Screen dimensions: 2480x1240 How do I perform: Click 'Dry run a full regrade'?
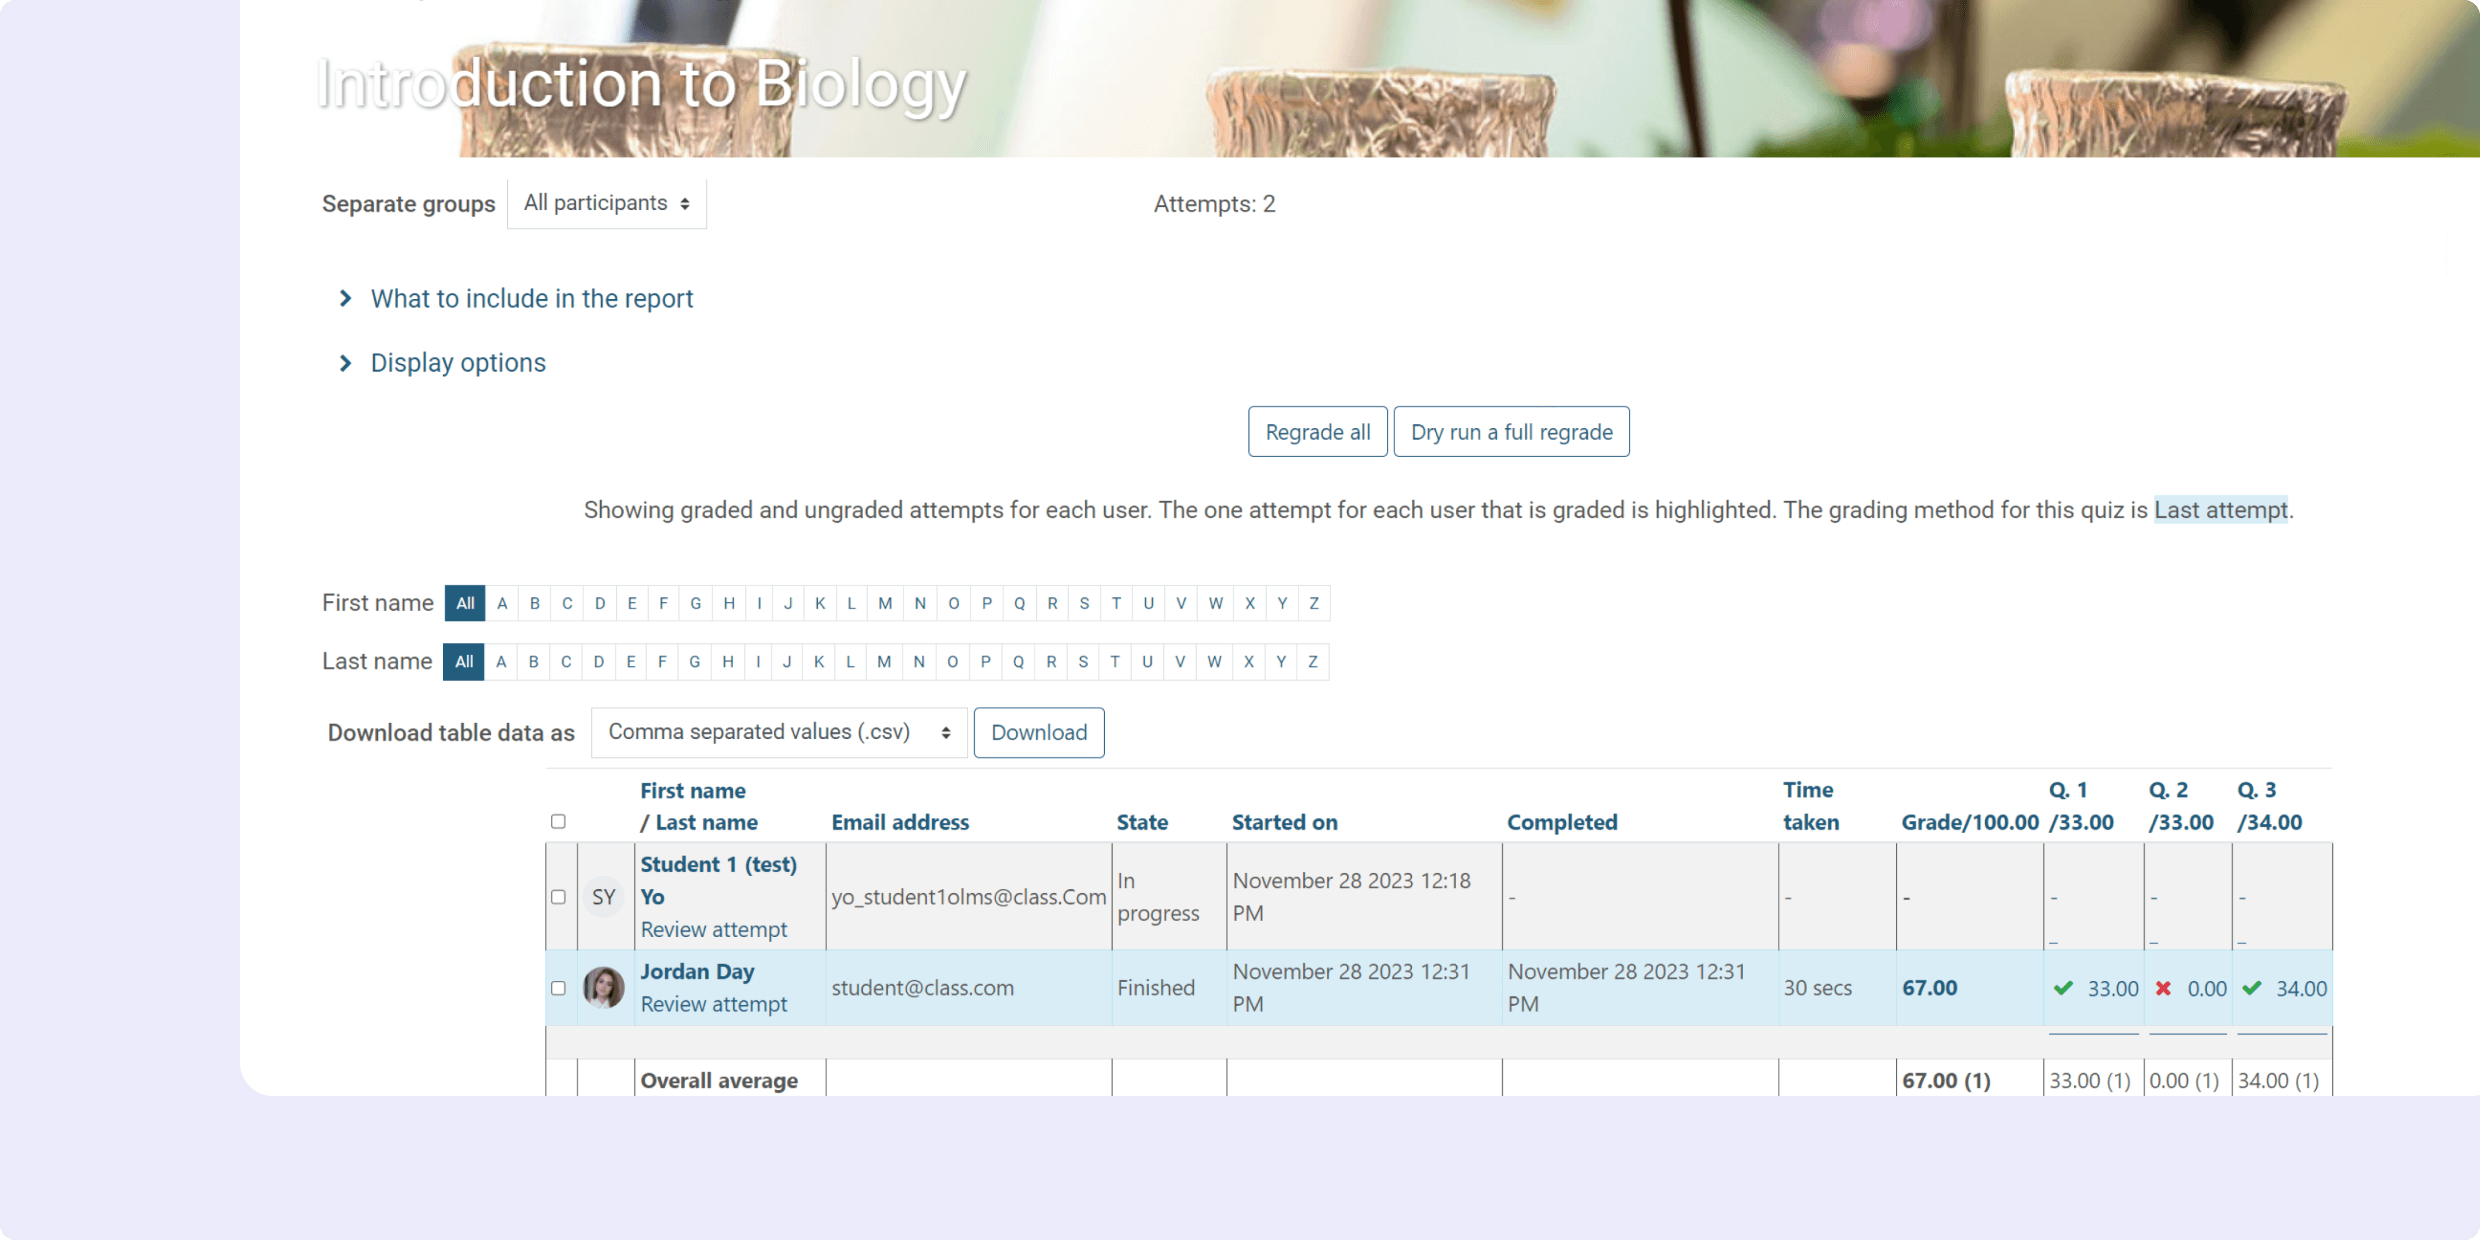pos(1511,431)
